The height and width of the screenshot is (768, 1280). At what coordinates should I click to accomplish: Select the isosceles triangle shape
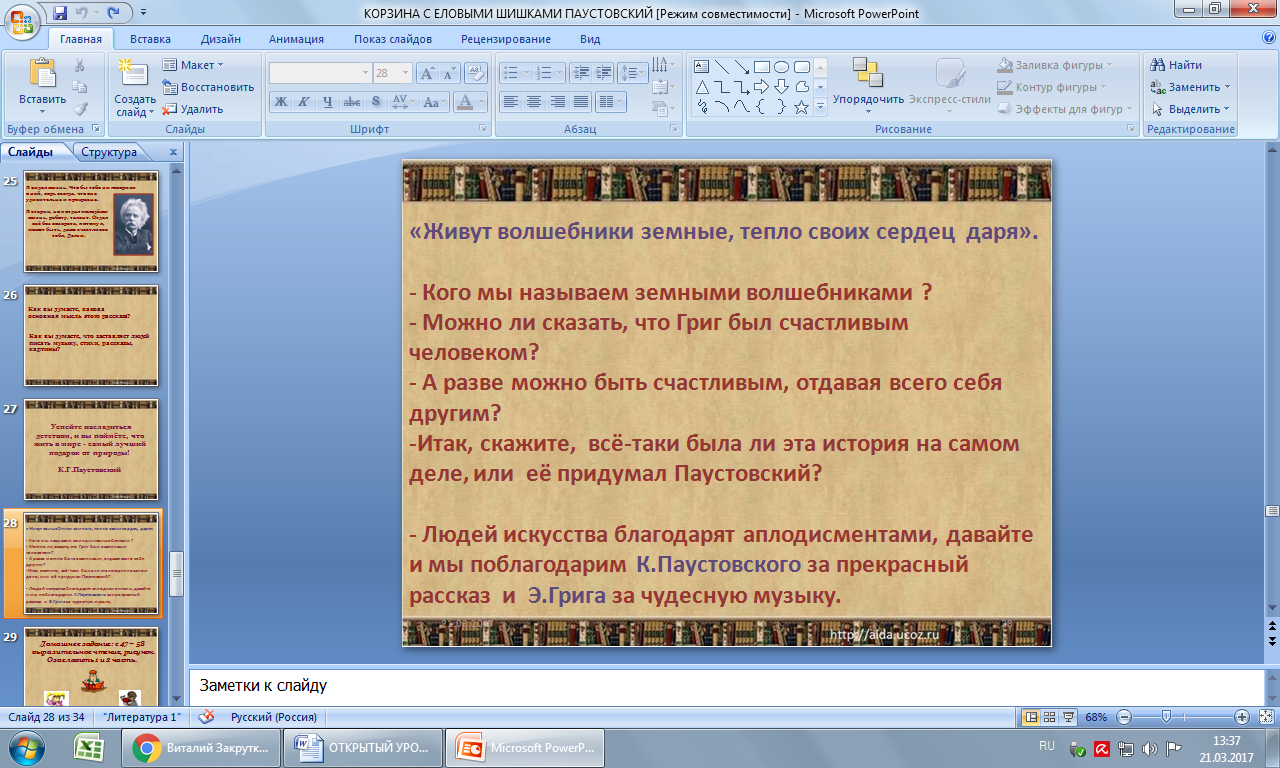(701, 87)
